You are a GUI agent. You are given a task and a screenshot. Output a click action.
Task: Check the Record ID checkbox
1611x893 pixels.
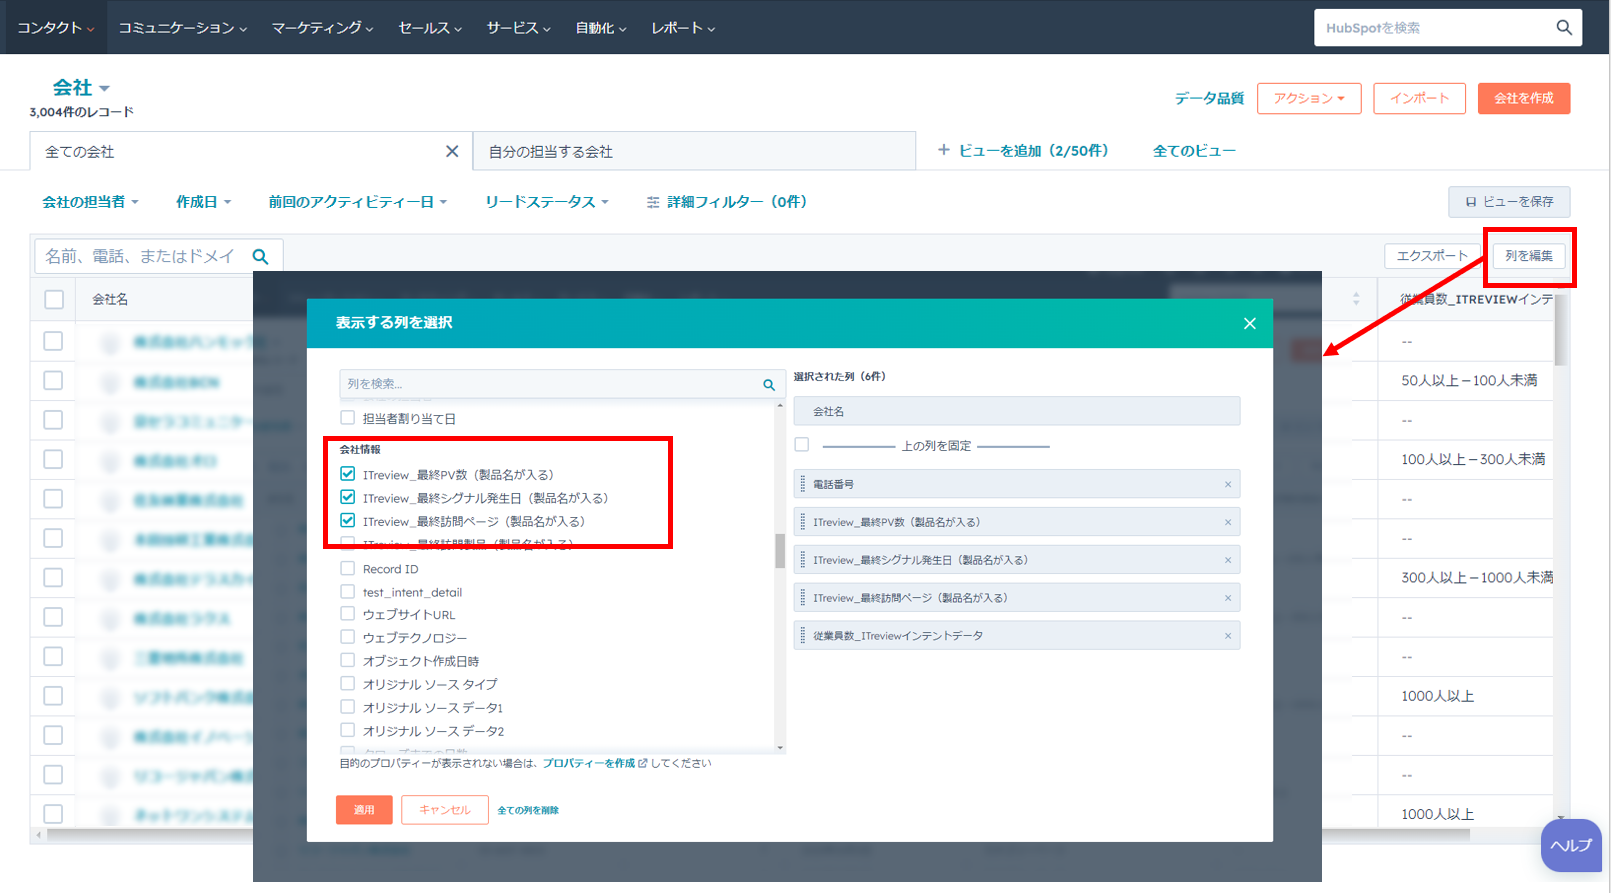coord(348,568)
